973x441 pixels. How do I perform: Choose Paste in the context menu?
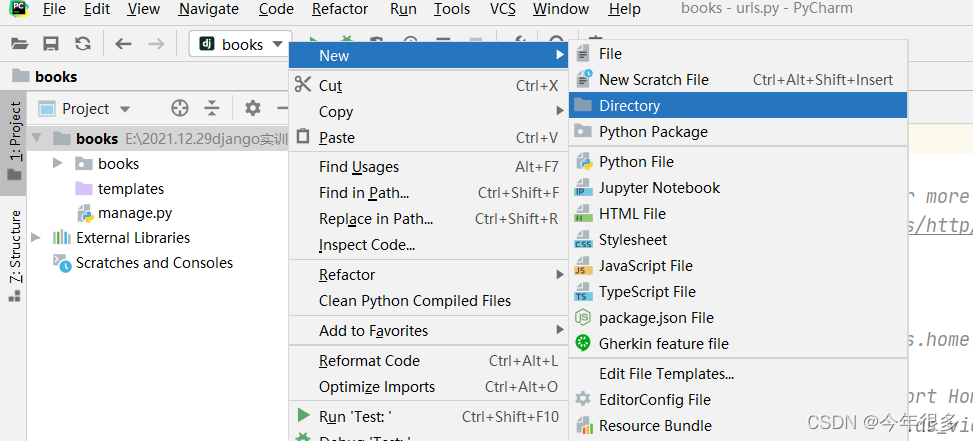coord(429,138)
